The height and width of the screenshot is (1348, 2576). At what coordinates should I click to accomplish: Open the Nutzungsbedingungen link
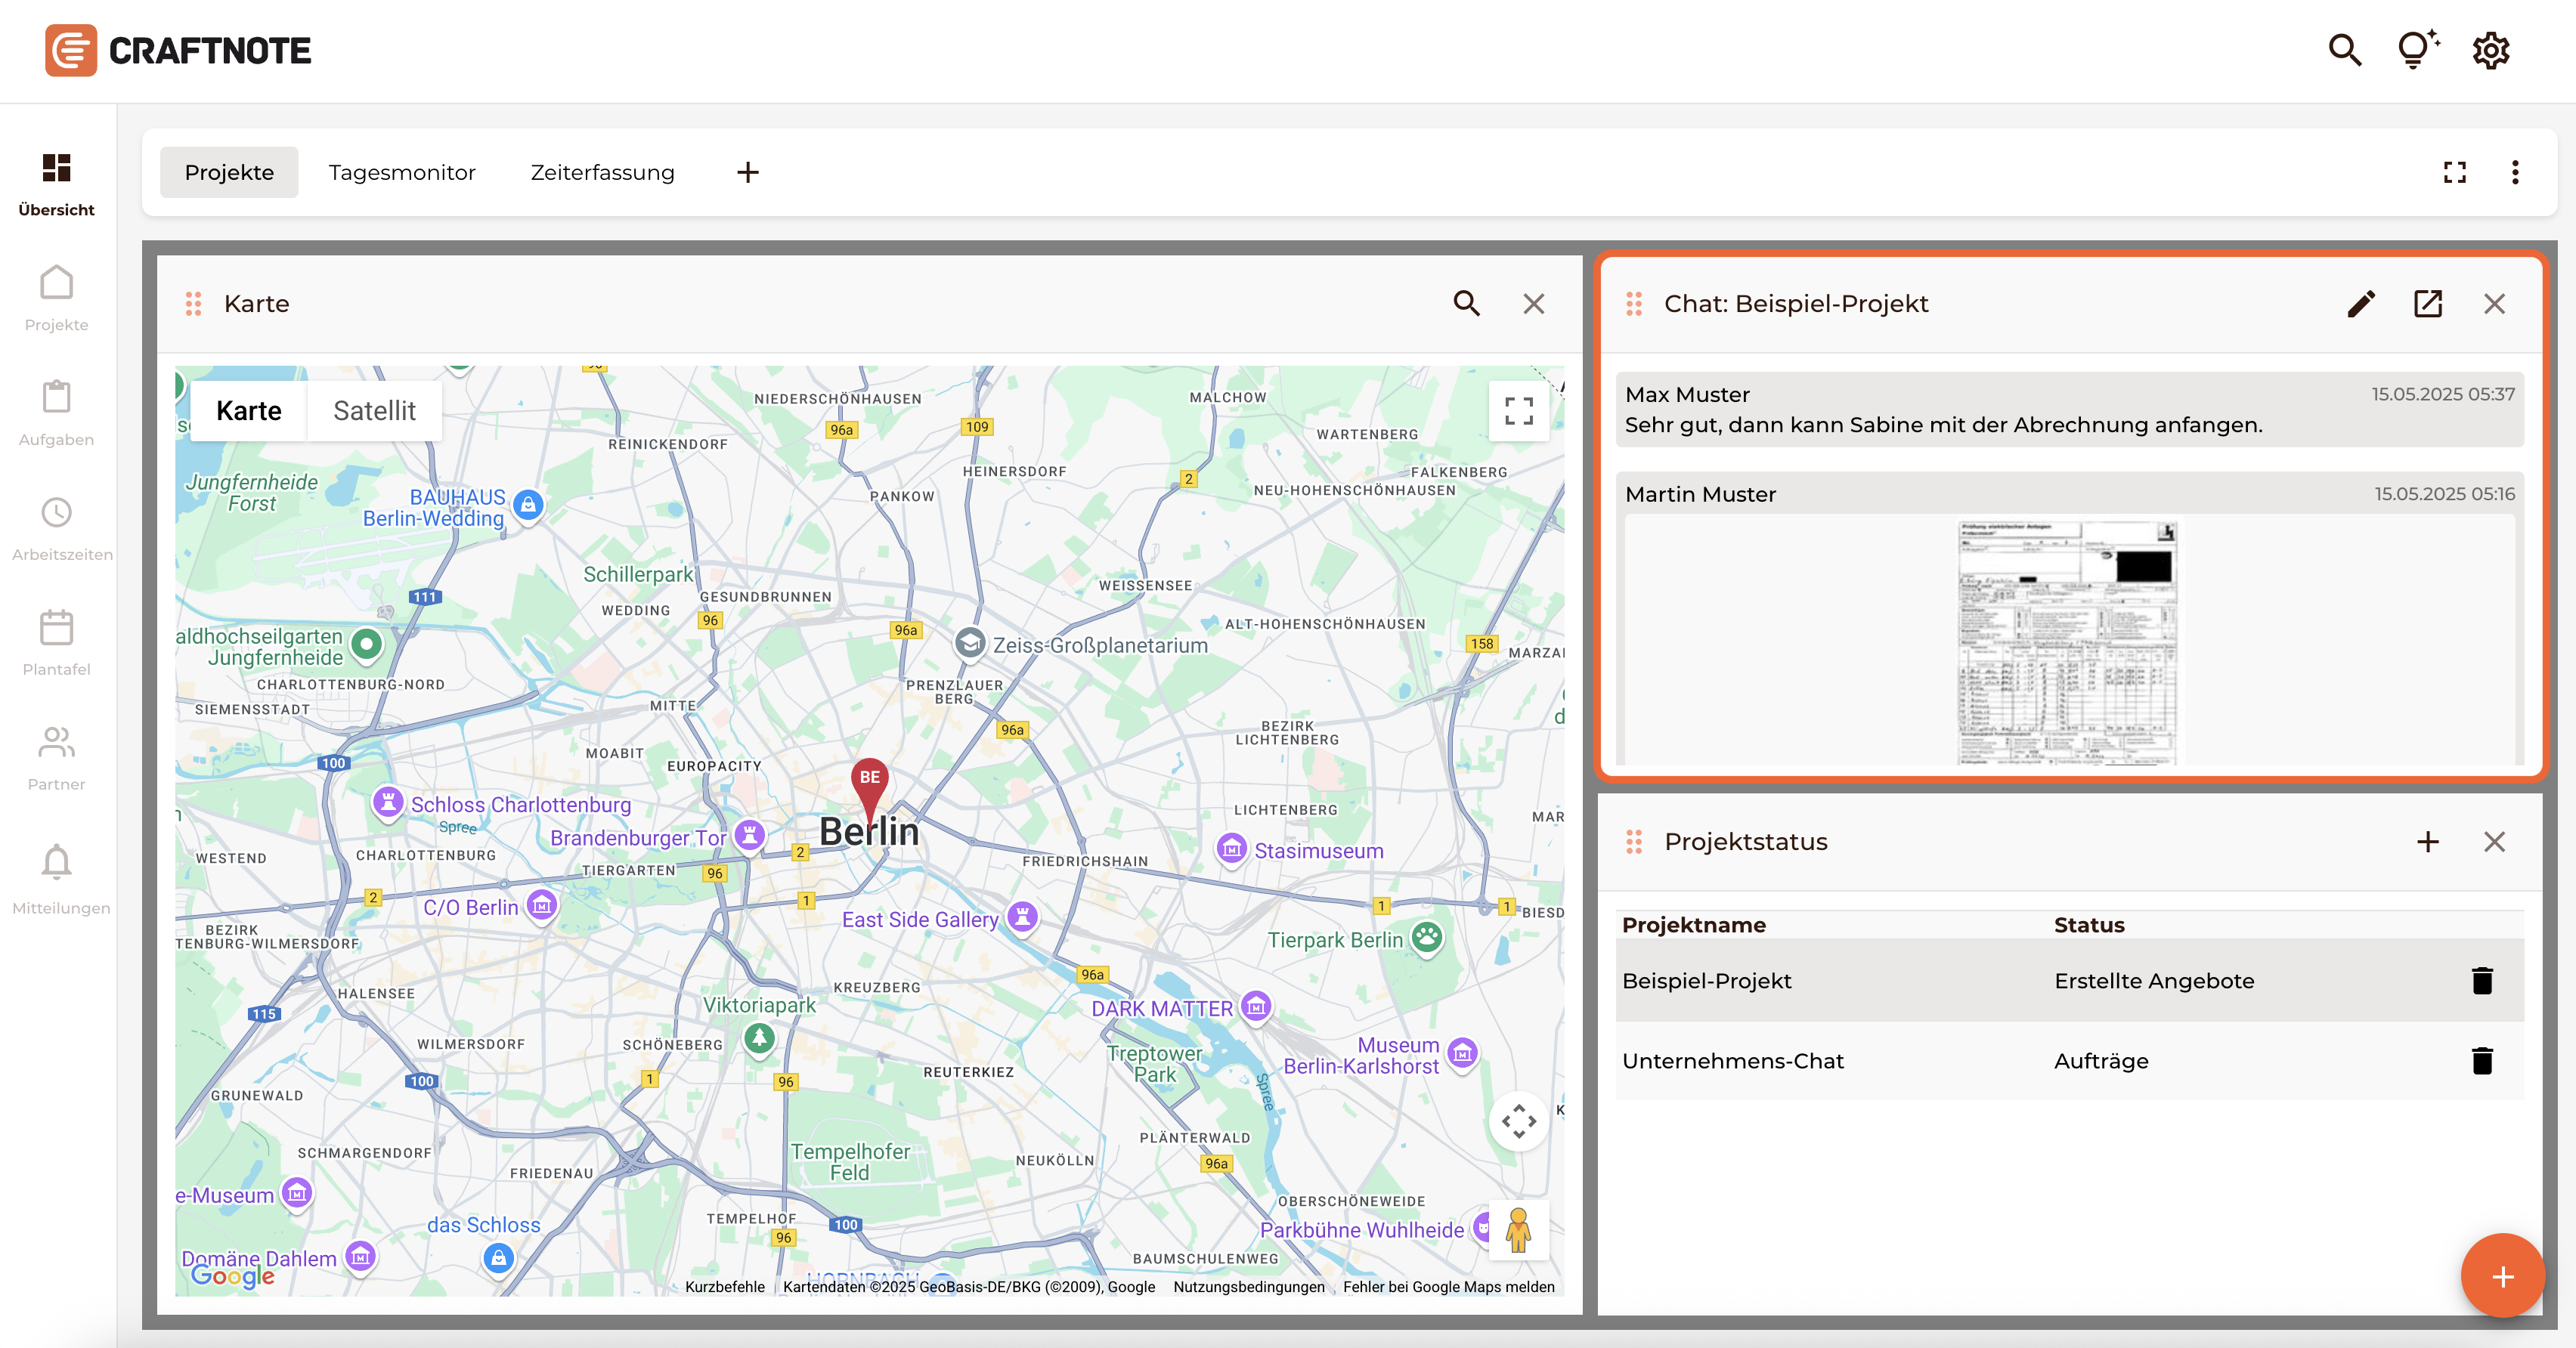[x=1249, y=1287]
